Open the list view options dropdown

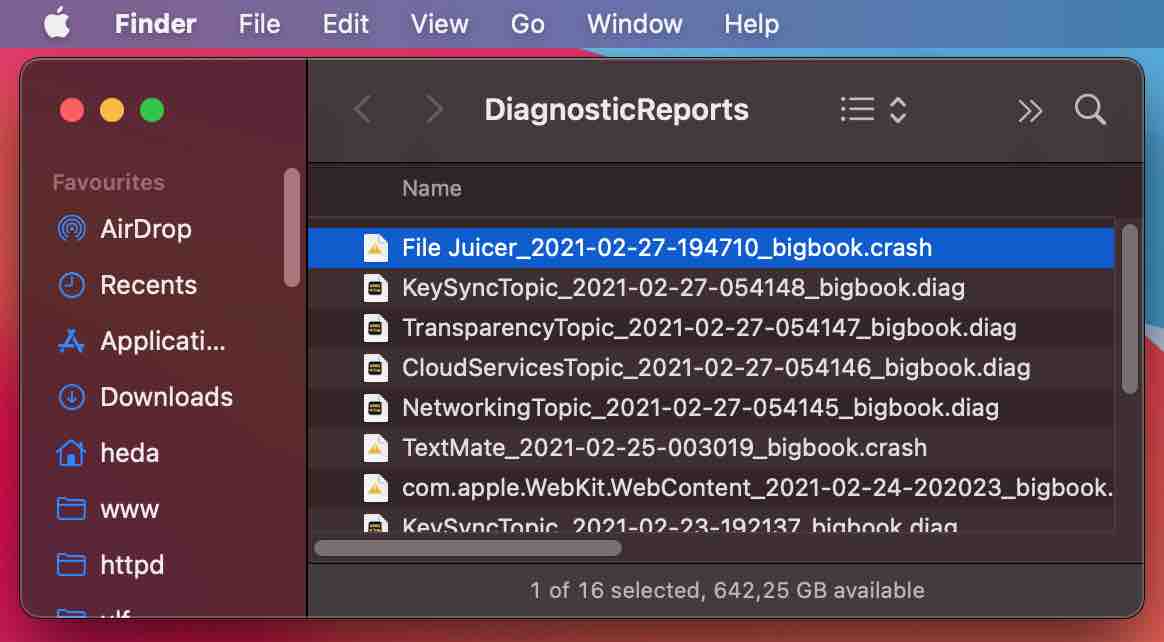click(x=874, y=110)
